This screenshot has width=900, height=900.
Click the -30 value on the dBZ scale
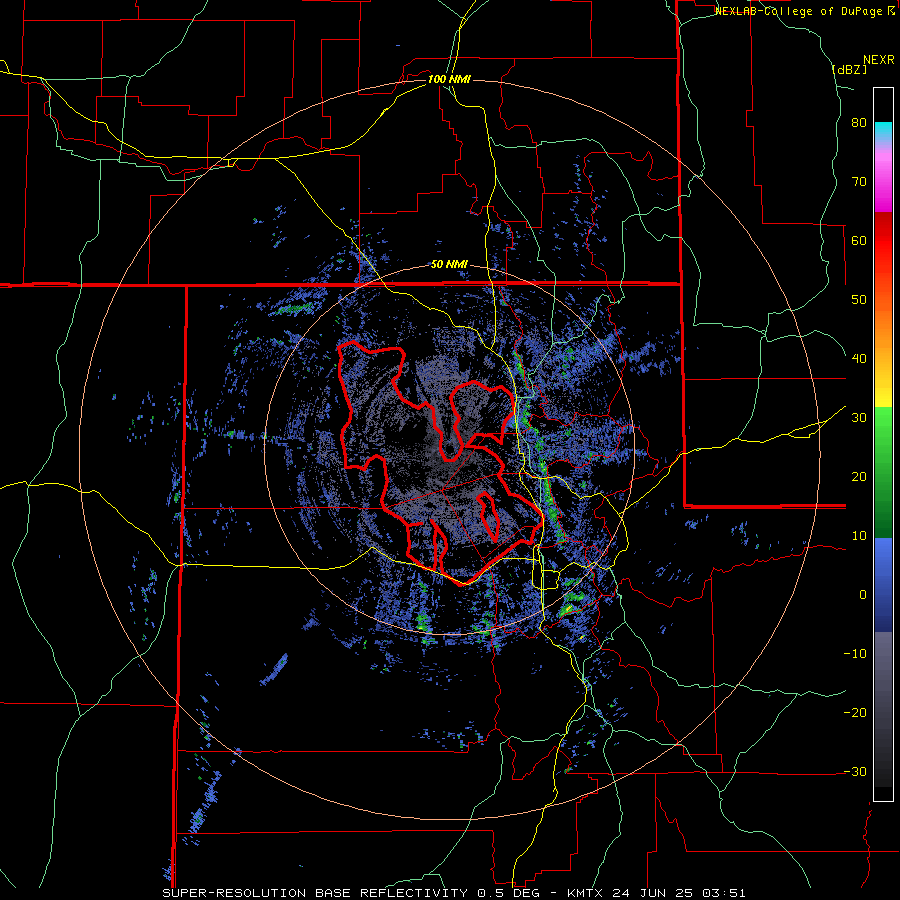(x=855, y=771)
